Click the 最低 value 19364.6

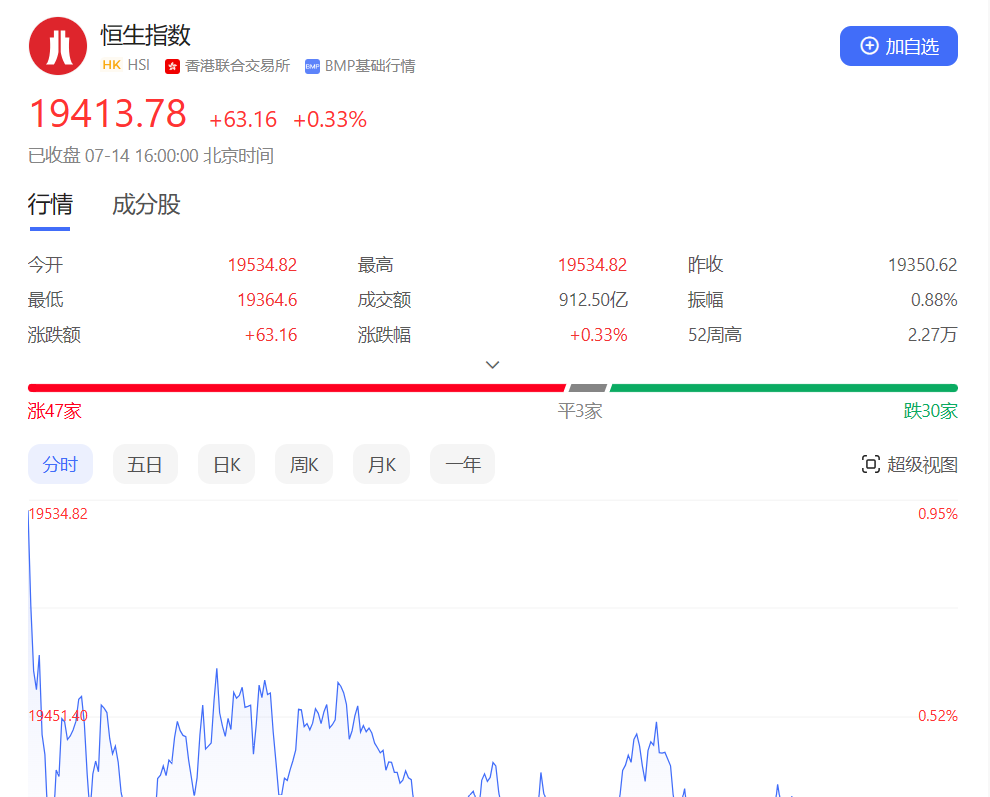coord(267,299)
